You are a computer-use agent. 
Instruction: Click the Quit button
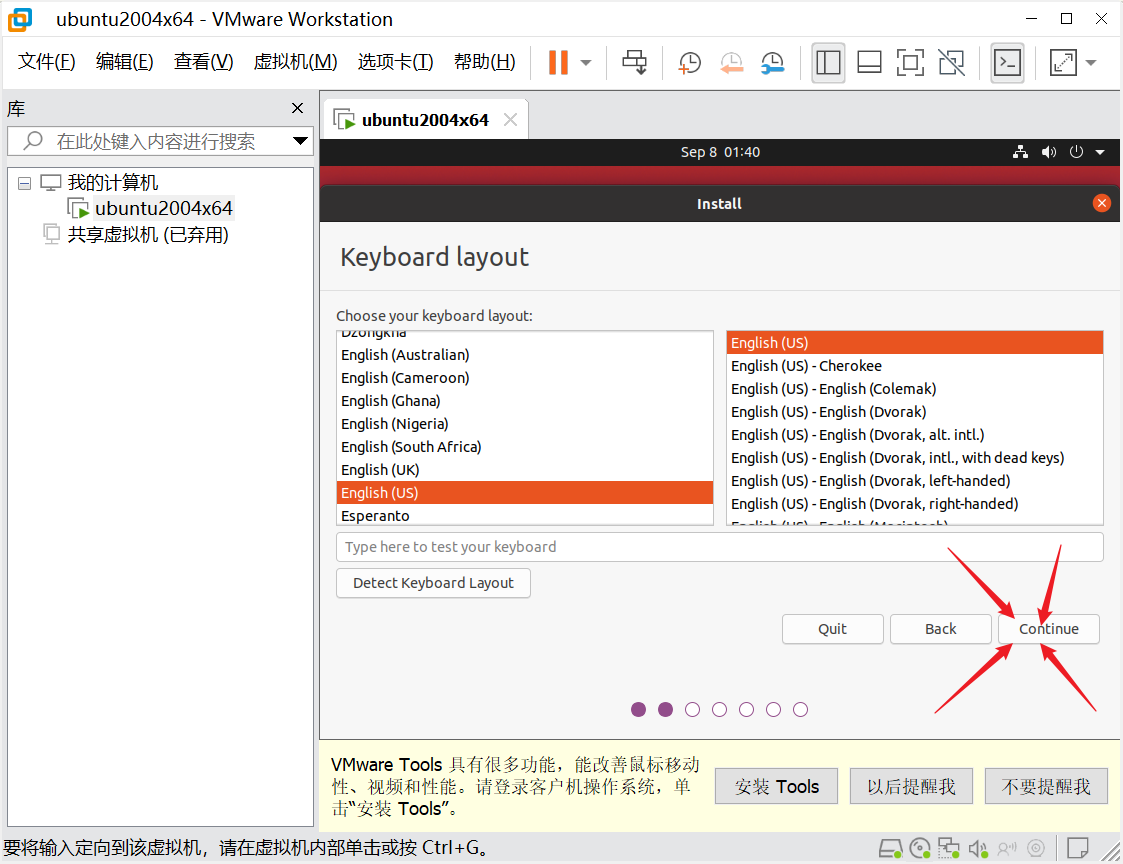tap(832, 628)
